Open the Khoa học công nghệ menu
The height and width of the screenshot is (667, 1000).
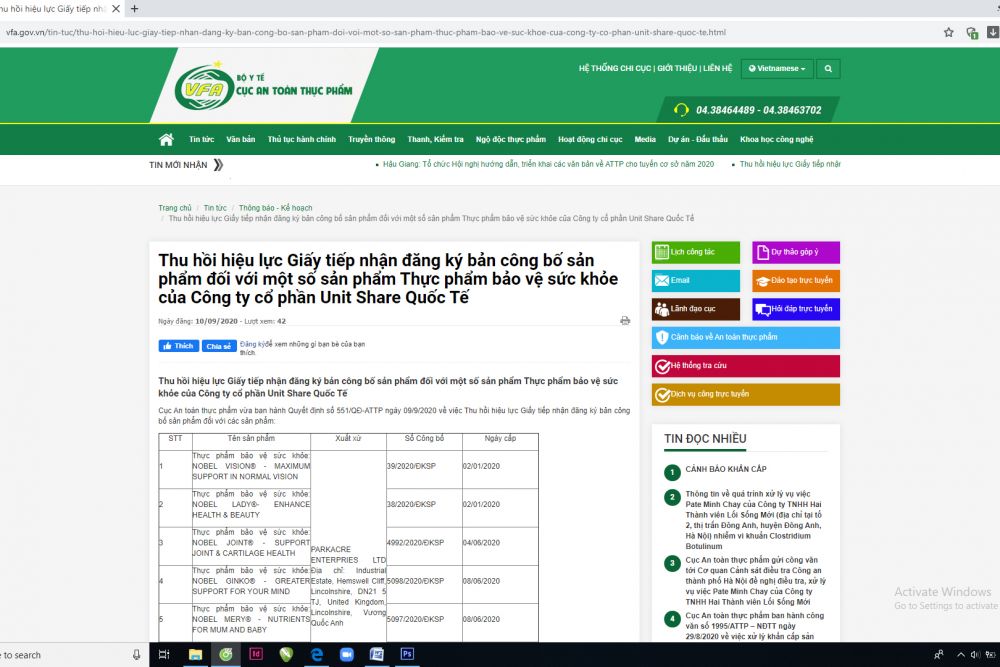[776, 140]
